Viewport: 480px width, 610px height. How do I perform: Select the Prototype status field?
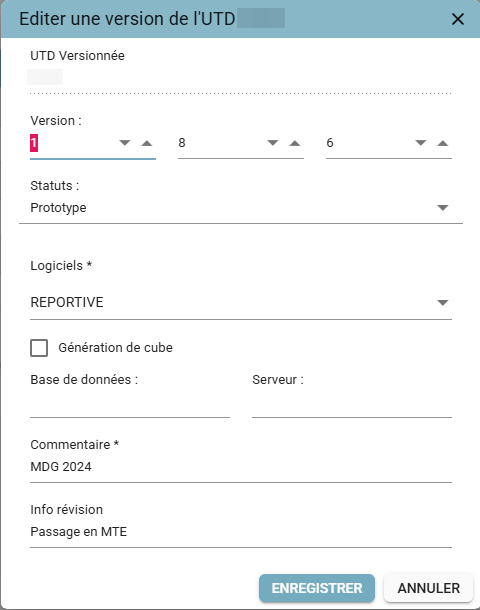click(x=241, y=208)
